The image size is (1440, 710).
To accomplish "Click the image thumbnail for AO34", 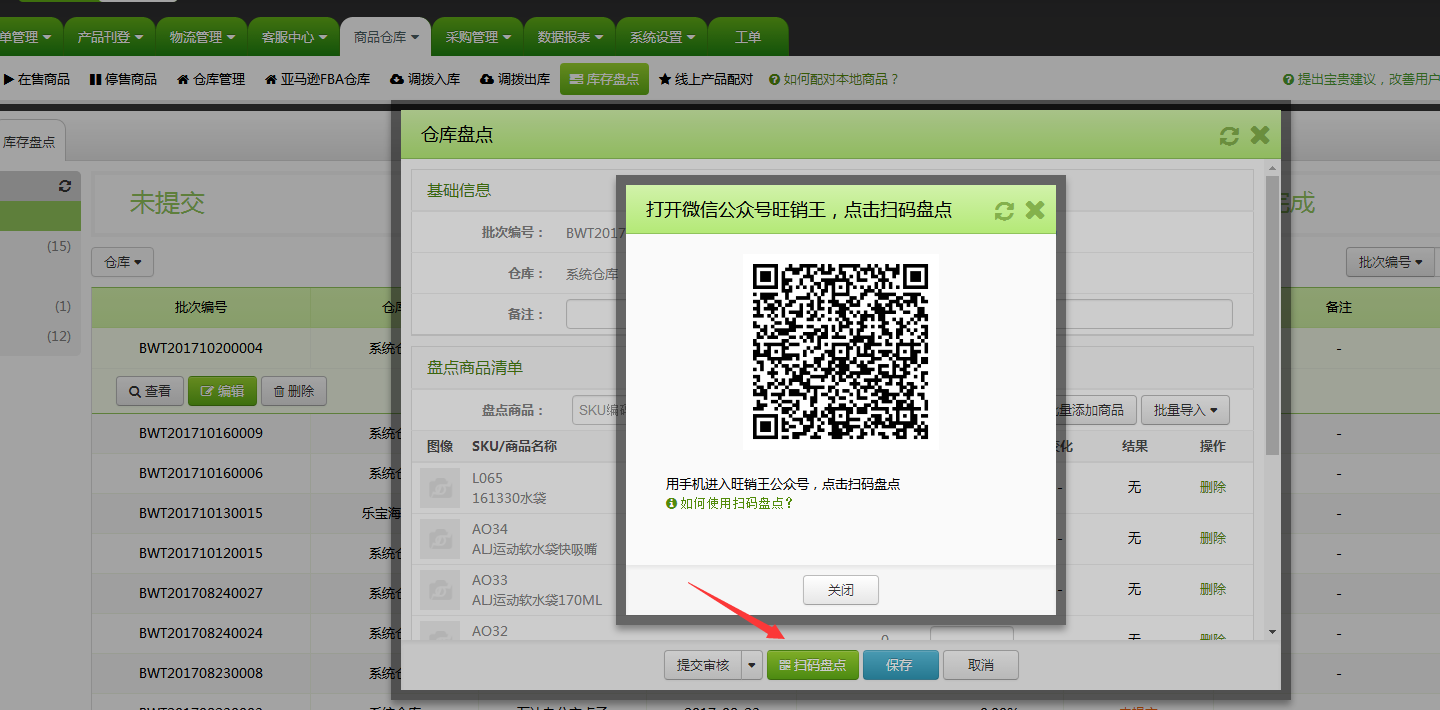I will pos(439,539).
